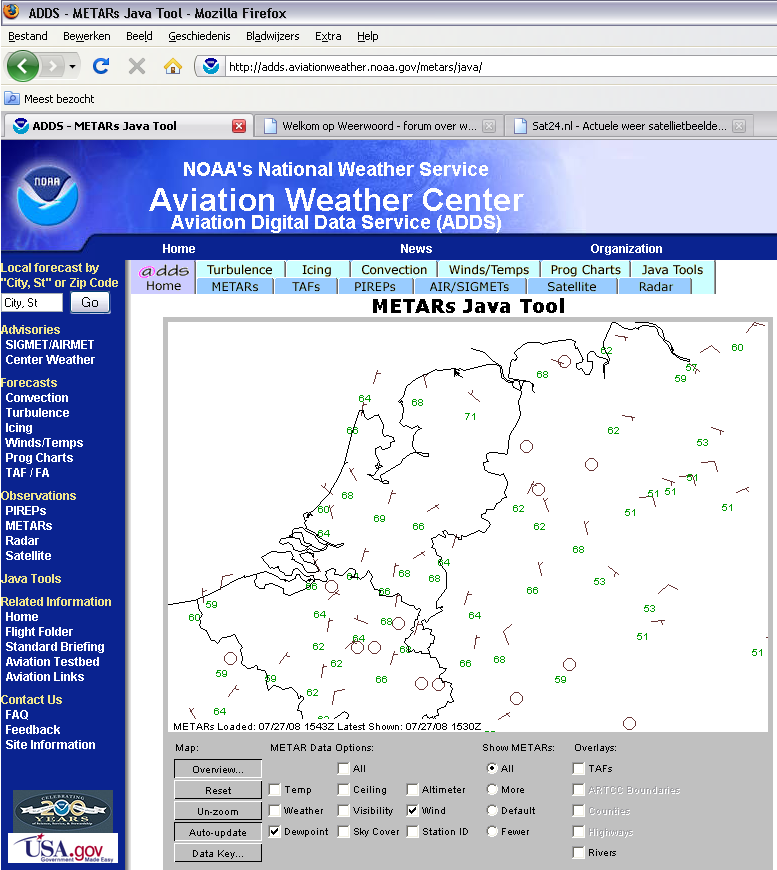Open the Bestand menu
Image resolution: width=777 pixels, height=870 pixels.
(x=28, y=36)
